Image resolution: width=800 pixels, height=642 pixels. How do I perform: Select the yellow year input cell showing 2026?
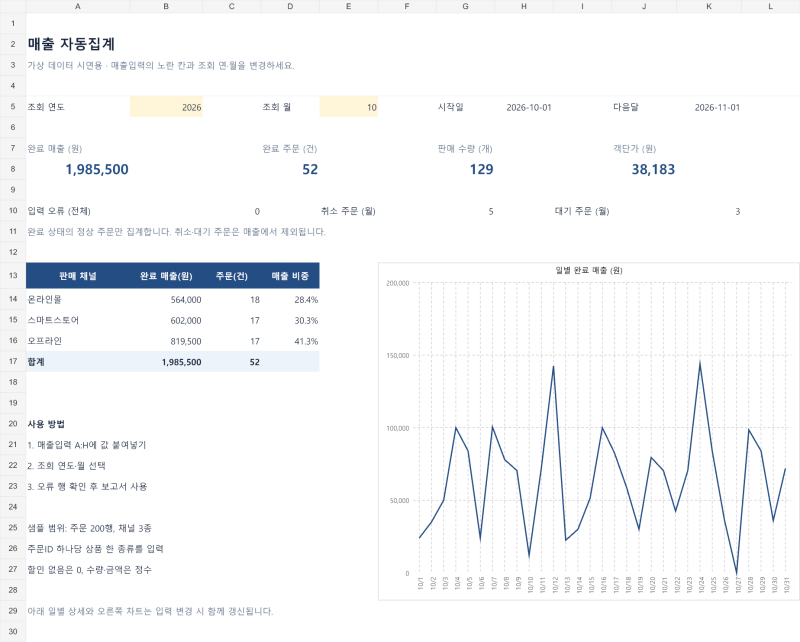[166, 107]
